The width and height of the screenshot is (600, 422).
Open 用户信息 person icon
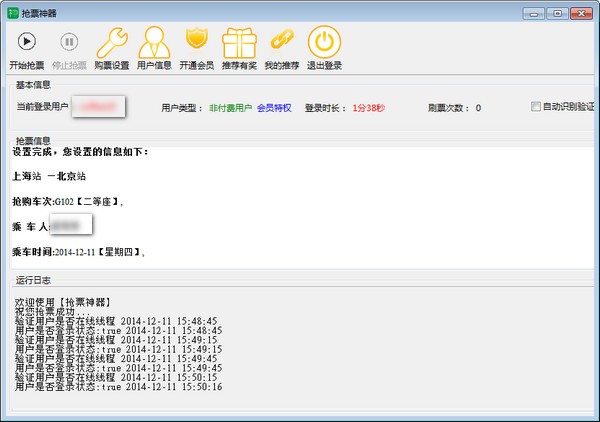click(x=154, y=43)
